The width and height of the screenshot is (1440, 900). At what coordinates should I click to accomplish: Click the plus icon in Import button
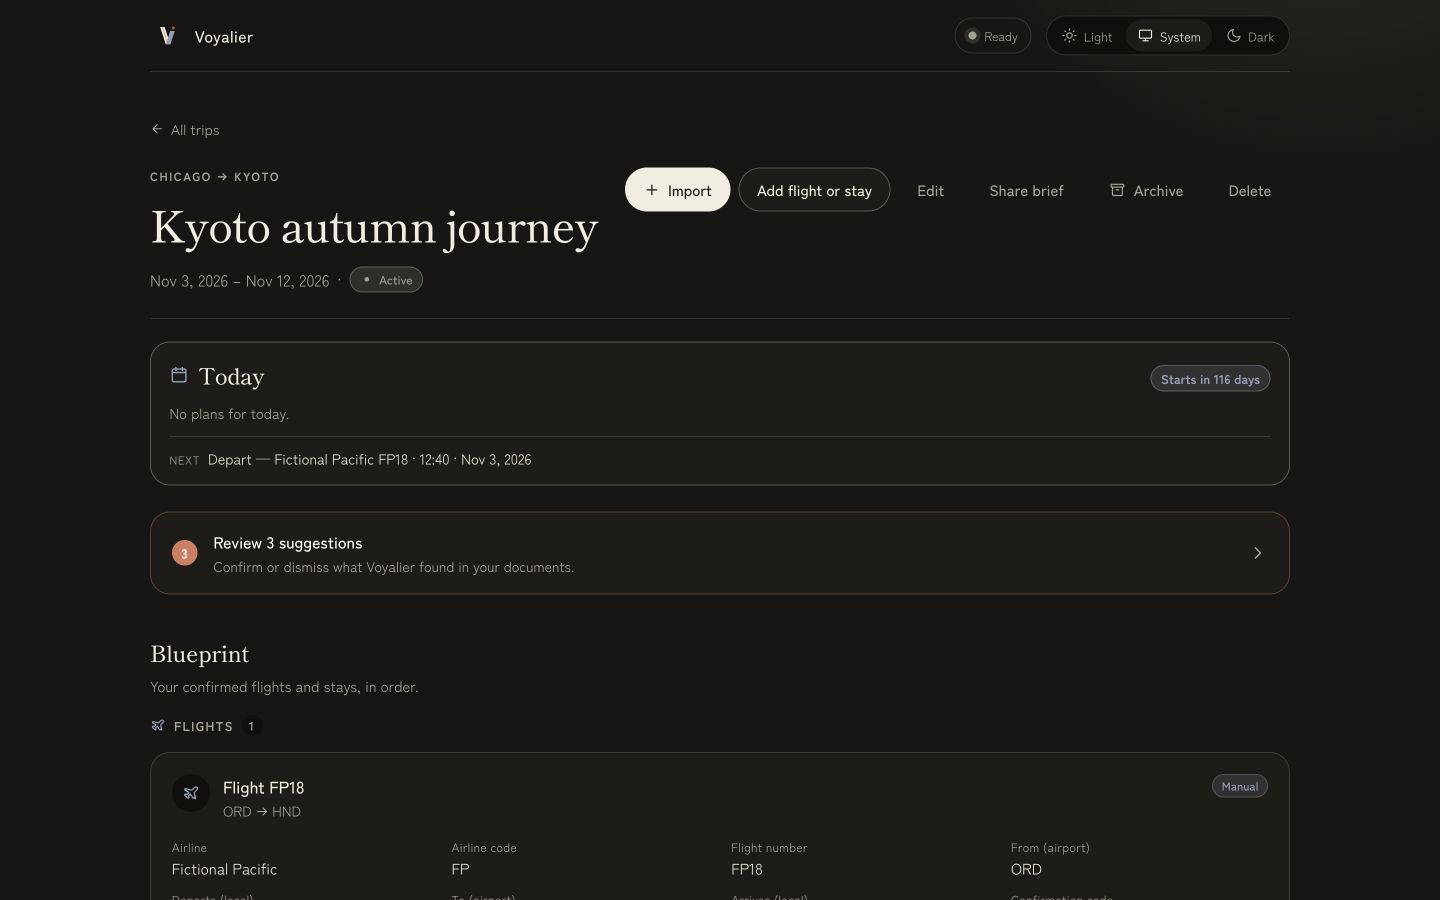pyautogui.click(x=652, y=190)
